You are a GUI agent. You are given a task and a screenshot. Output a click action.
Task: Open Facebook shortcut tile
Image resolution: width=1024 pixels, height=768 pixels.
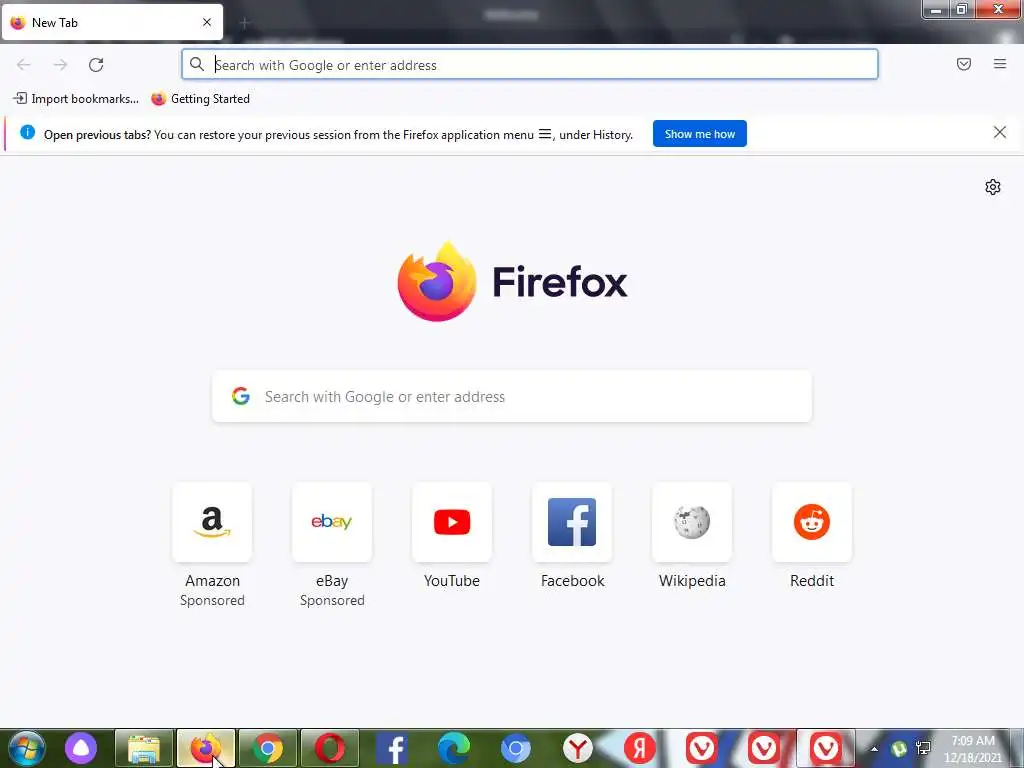click(x=572, y=522)
